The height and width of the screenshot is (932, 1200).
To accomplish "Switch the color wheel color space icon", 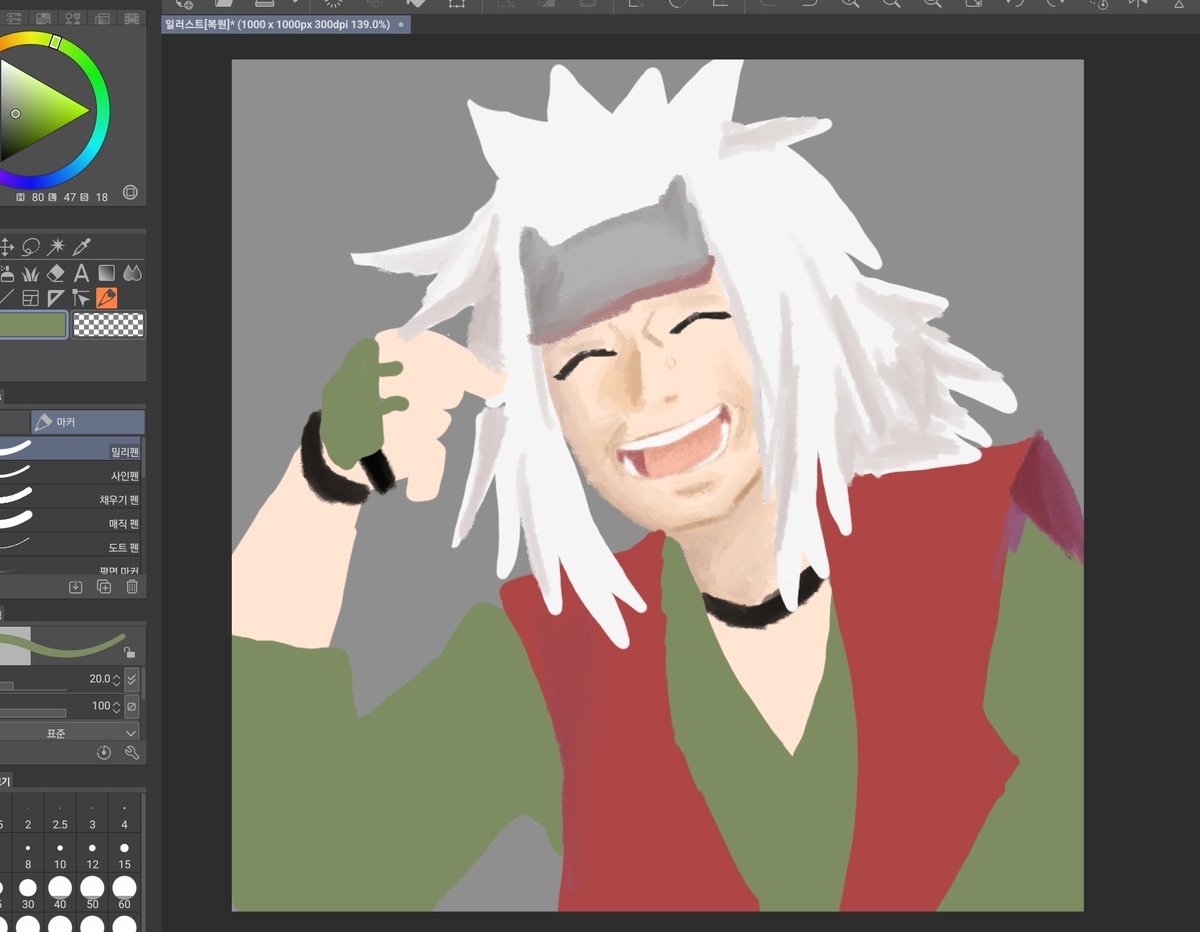I will pos(130,193).
